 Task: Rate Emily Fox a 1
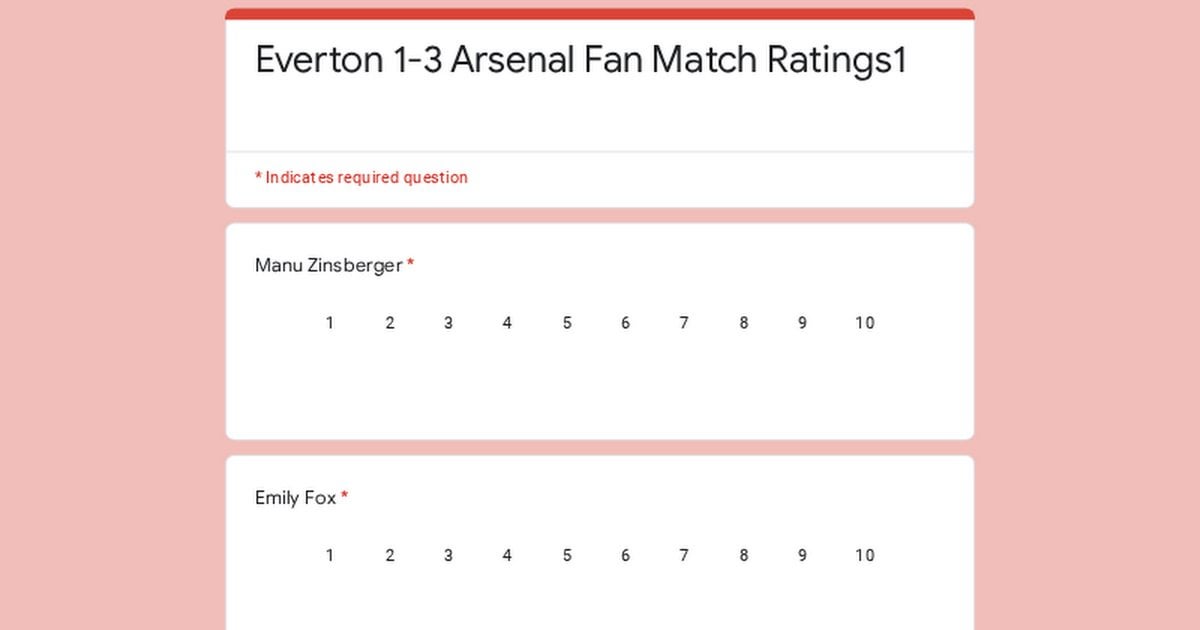point(330,556)
